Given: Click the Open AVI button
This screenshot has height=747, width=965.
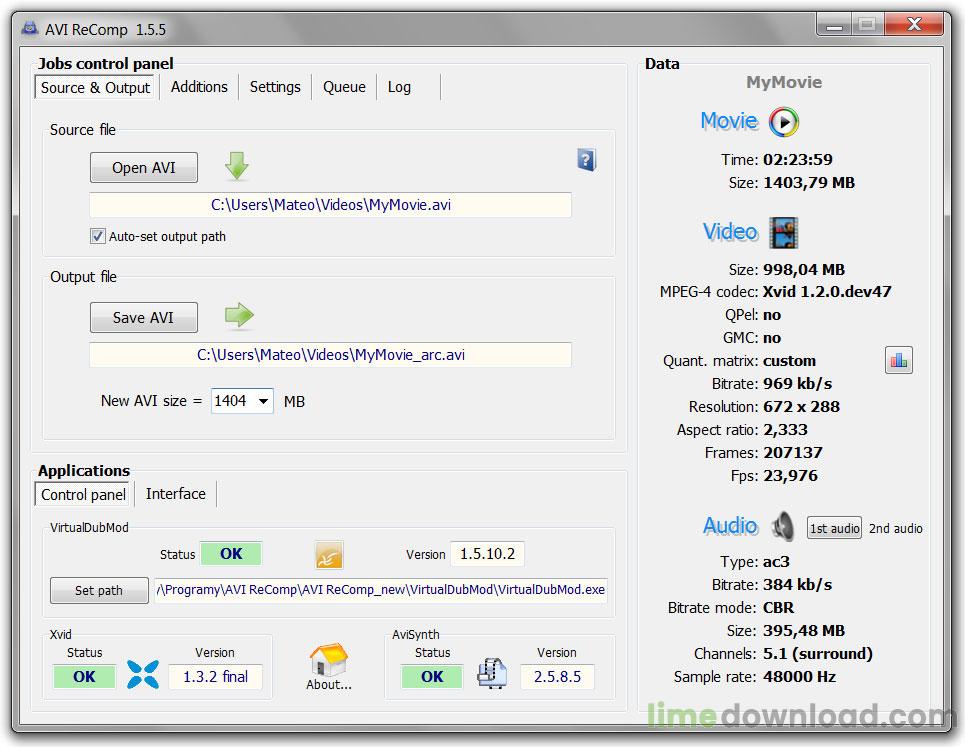Looking at the screenshot, I should [144, 167].
